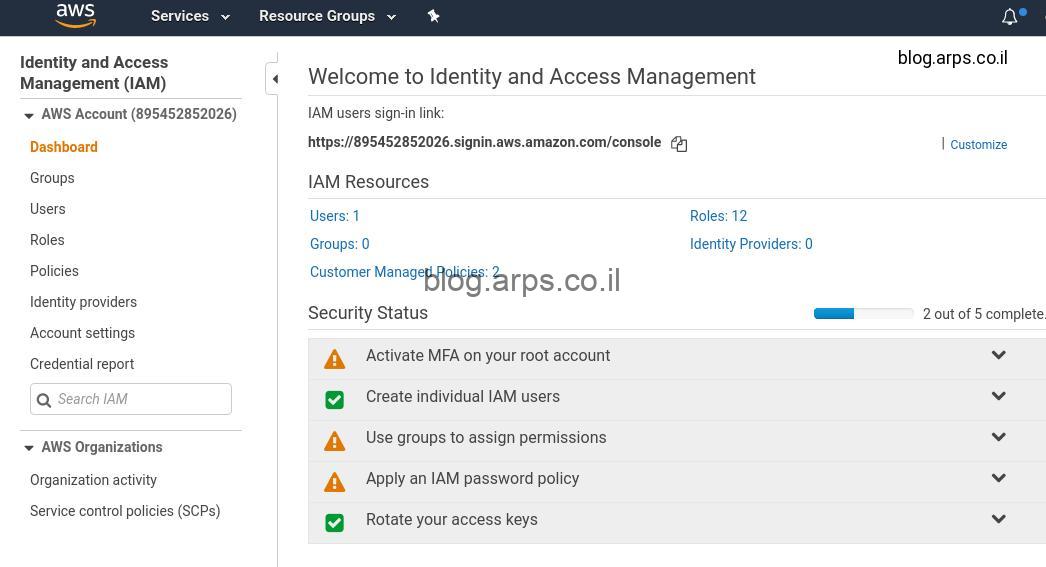Click the Search IAM input field

[x=131, y=399]
